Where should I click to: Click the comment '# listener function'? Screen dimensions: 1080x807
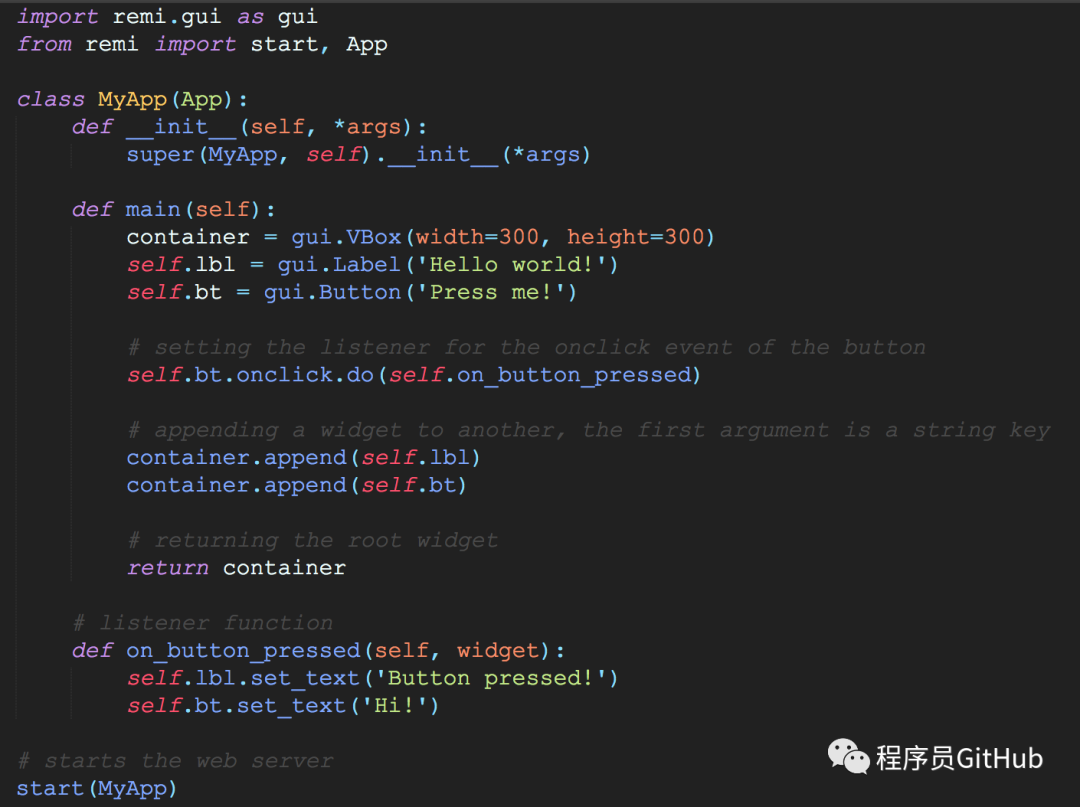[x=202, y=623]
